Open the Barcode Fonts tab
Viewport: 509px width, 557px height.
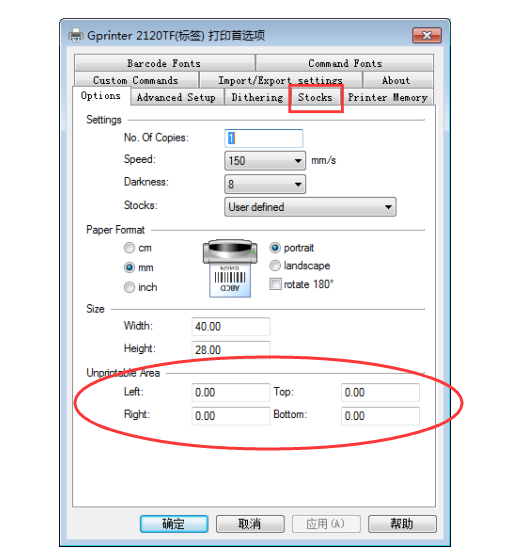(x=164, y=63)
